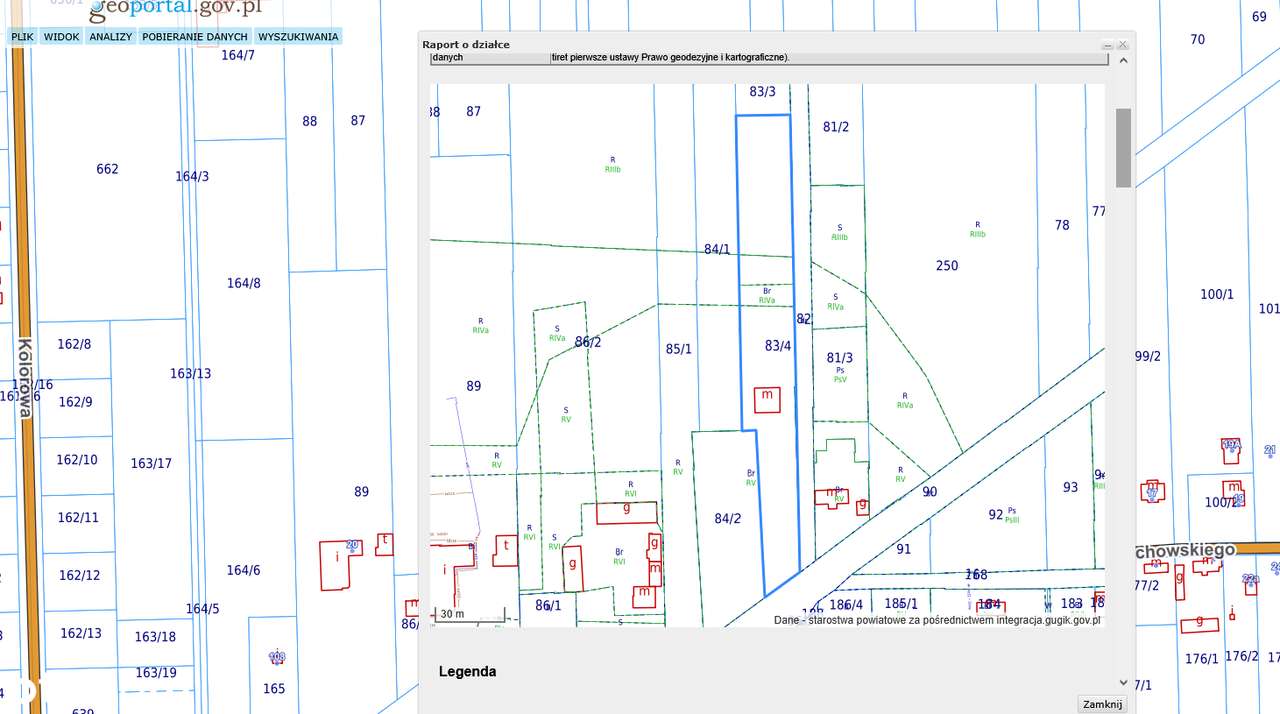Click parcel label 250 in the report
This screenshot has height=714, width=1280.
pos(947,266)
